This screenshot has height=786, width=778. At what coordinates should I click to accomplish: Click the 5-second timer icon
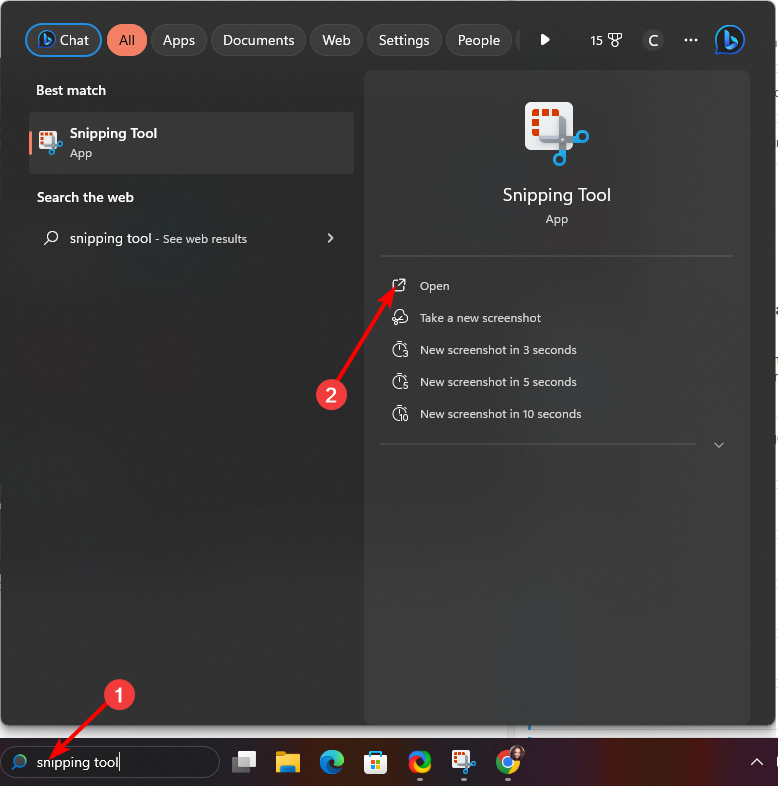pyautogui.click(x=400, y=381)
